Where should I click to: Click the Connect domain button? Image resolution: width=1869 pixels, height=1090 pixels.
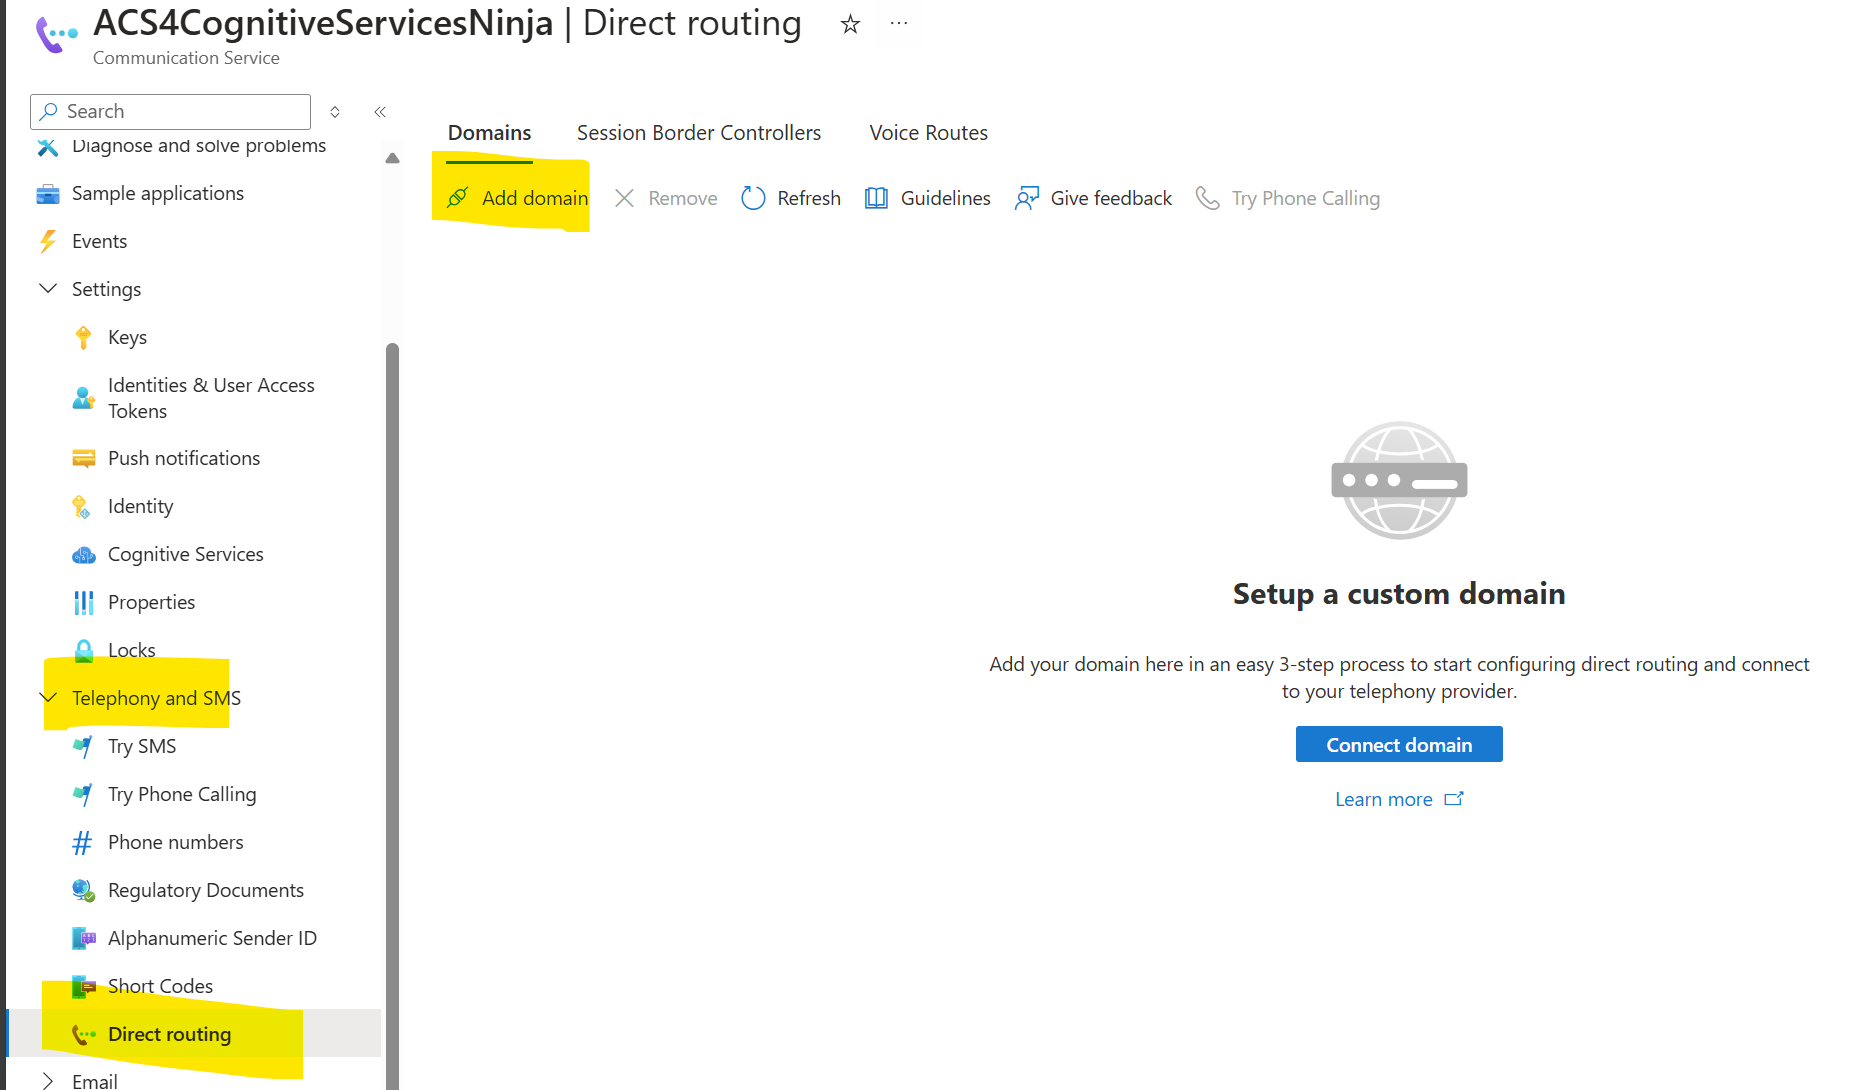click(1399, 745)
